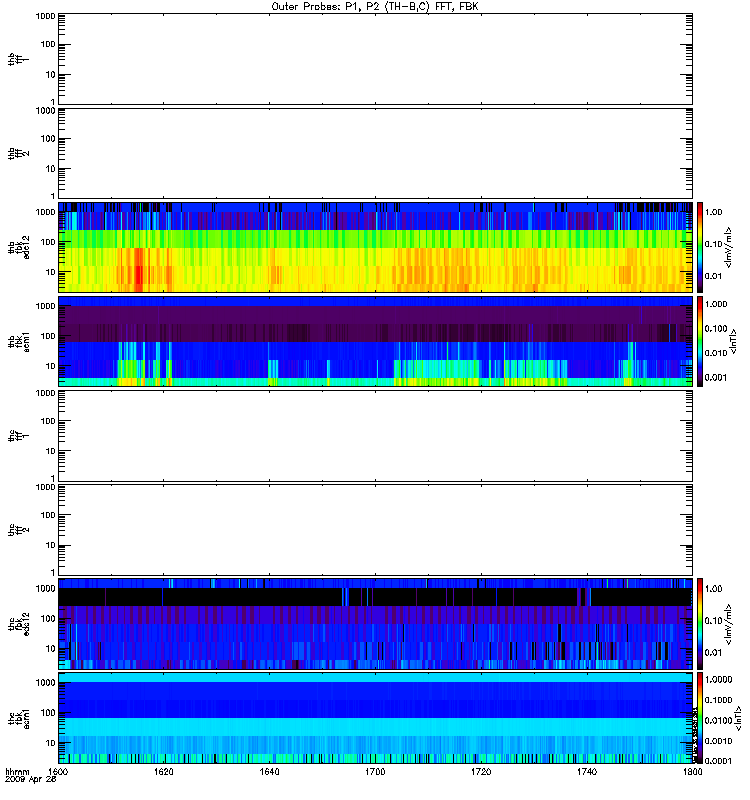750x800 pixels.
Task: Click the 'thc fff 2' panel label
Action: (x=18, y=530)
